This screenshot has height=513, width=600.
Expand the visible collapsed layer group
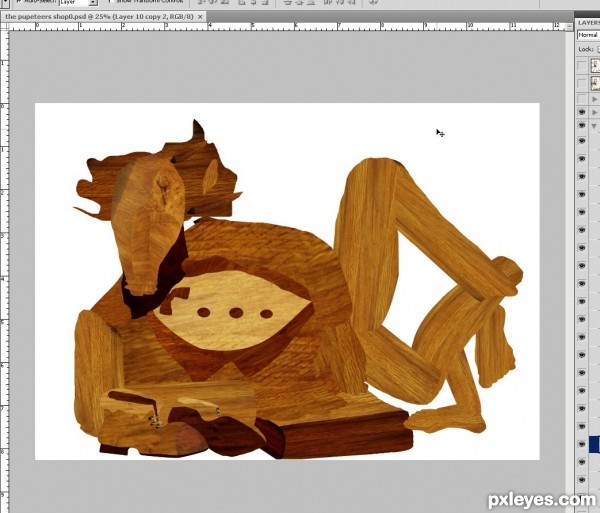point(595,112)
